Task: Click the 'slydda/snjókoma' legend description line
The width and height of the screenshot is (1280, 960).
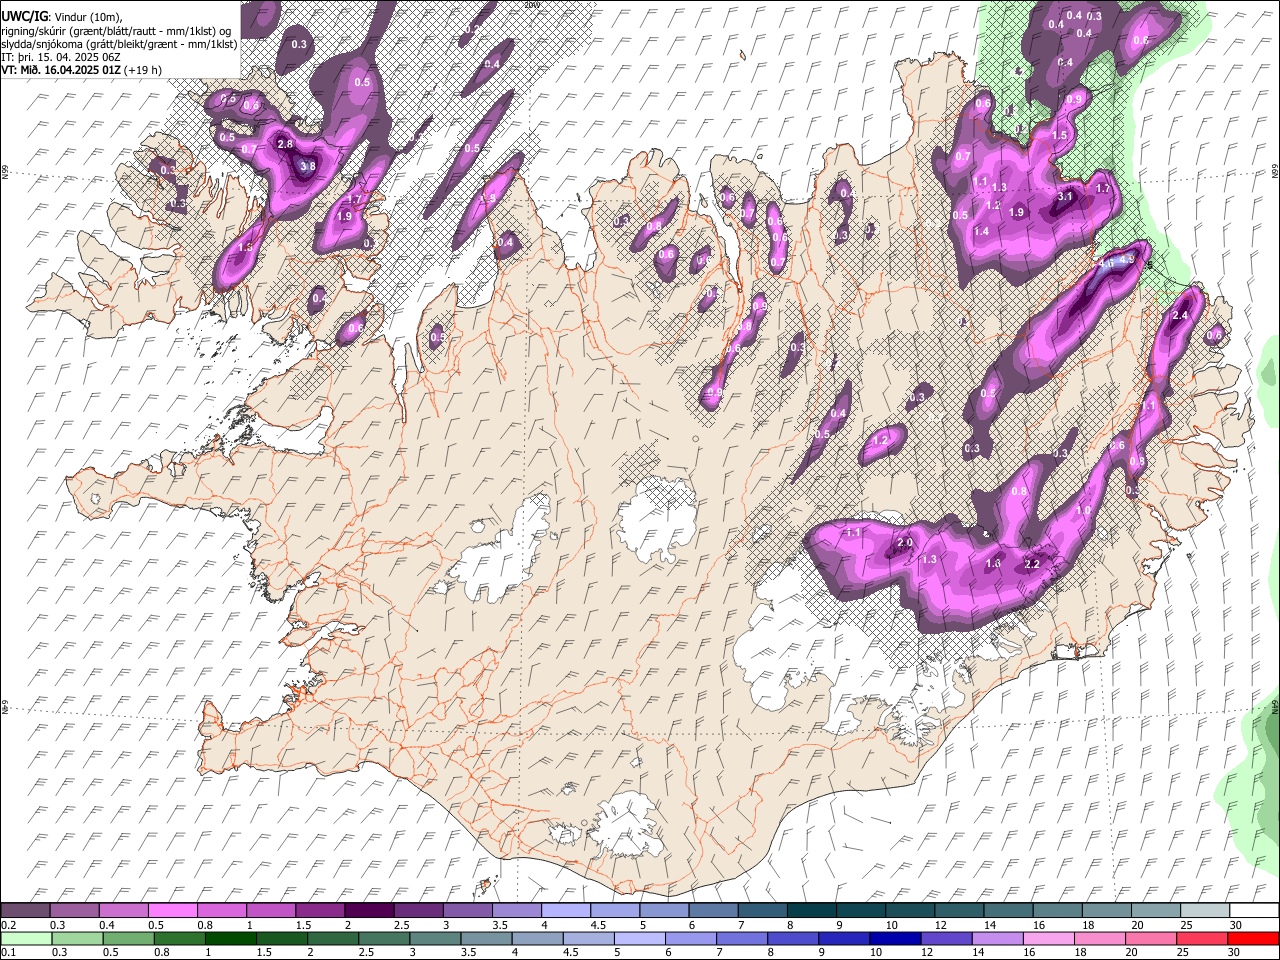Action: tap(119, 43)
